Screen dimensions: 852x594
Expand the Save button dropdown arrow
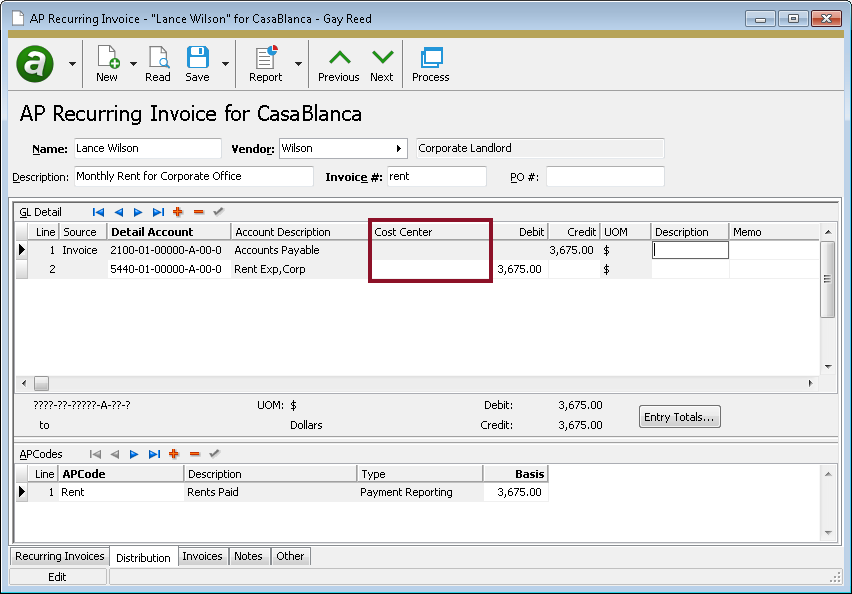pyautogui.click(x=225, y=63)
